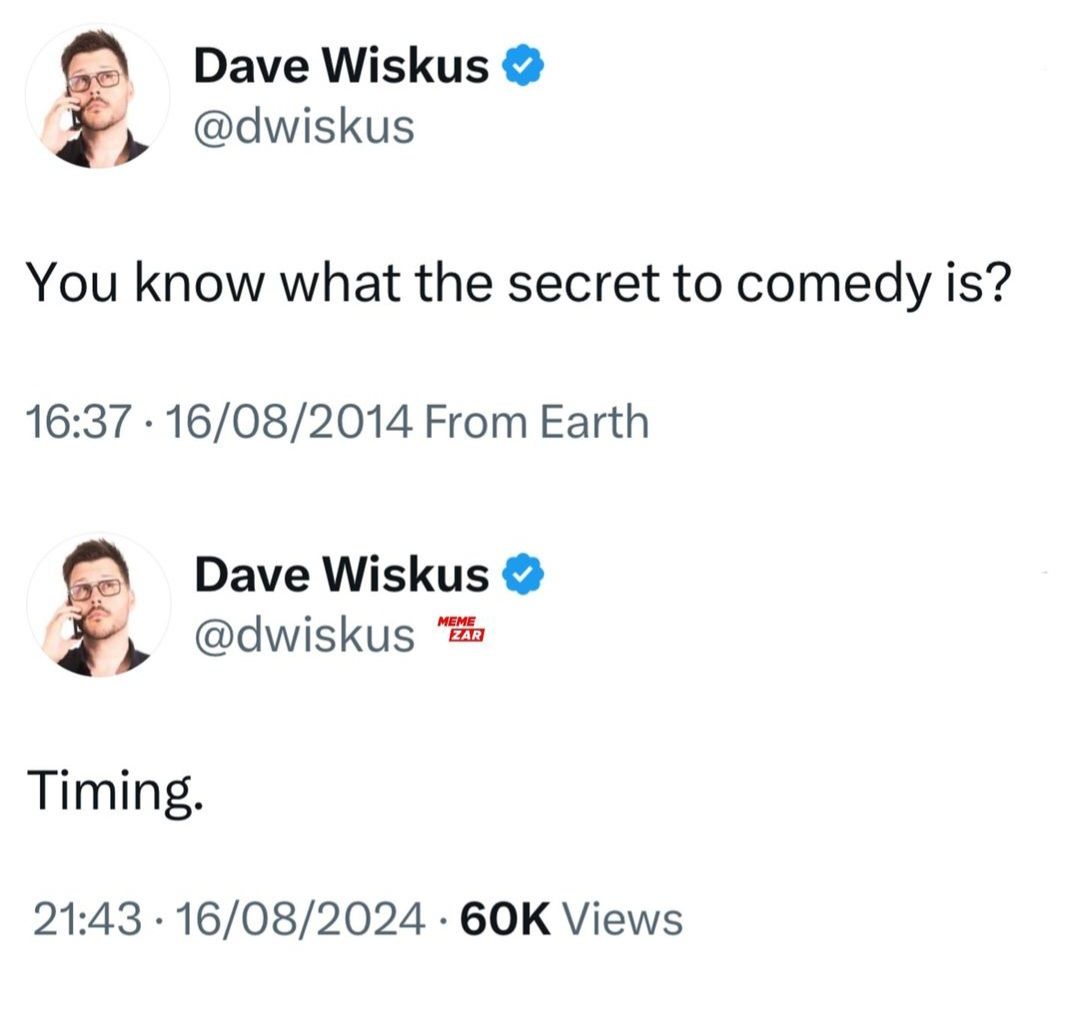Click the word 'comedy' in the first tweet
The image size is (1080, 1018).
click(x=832, y=285)
